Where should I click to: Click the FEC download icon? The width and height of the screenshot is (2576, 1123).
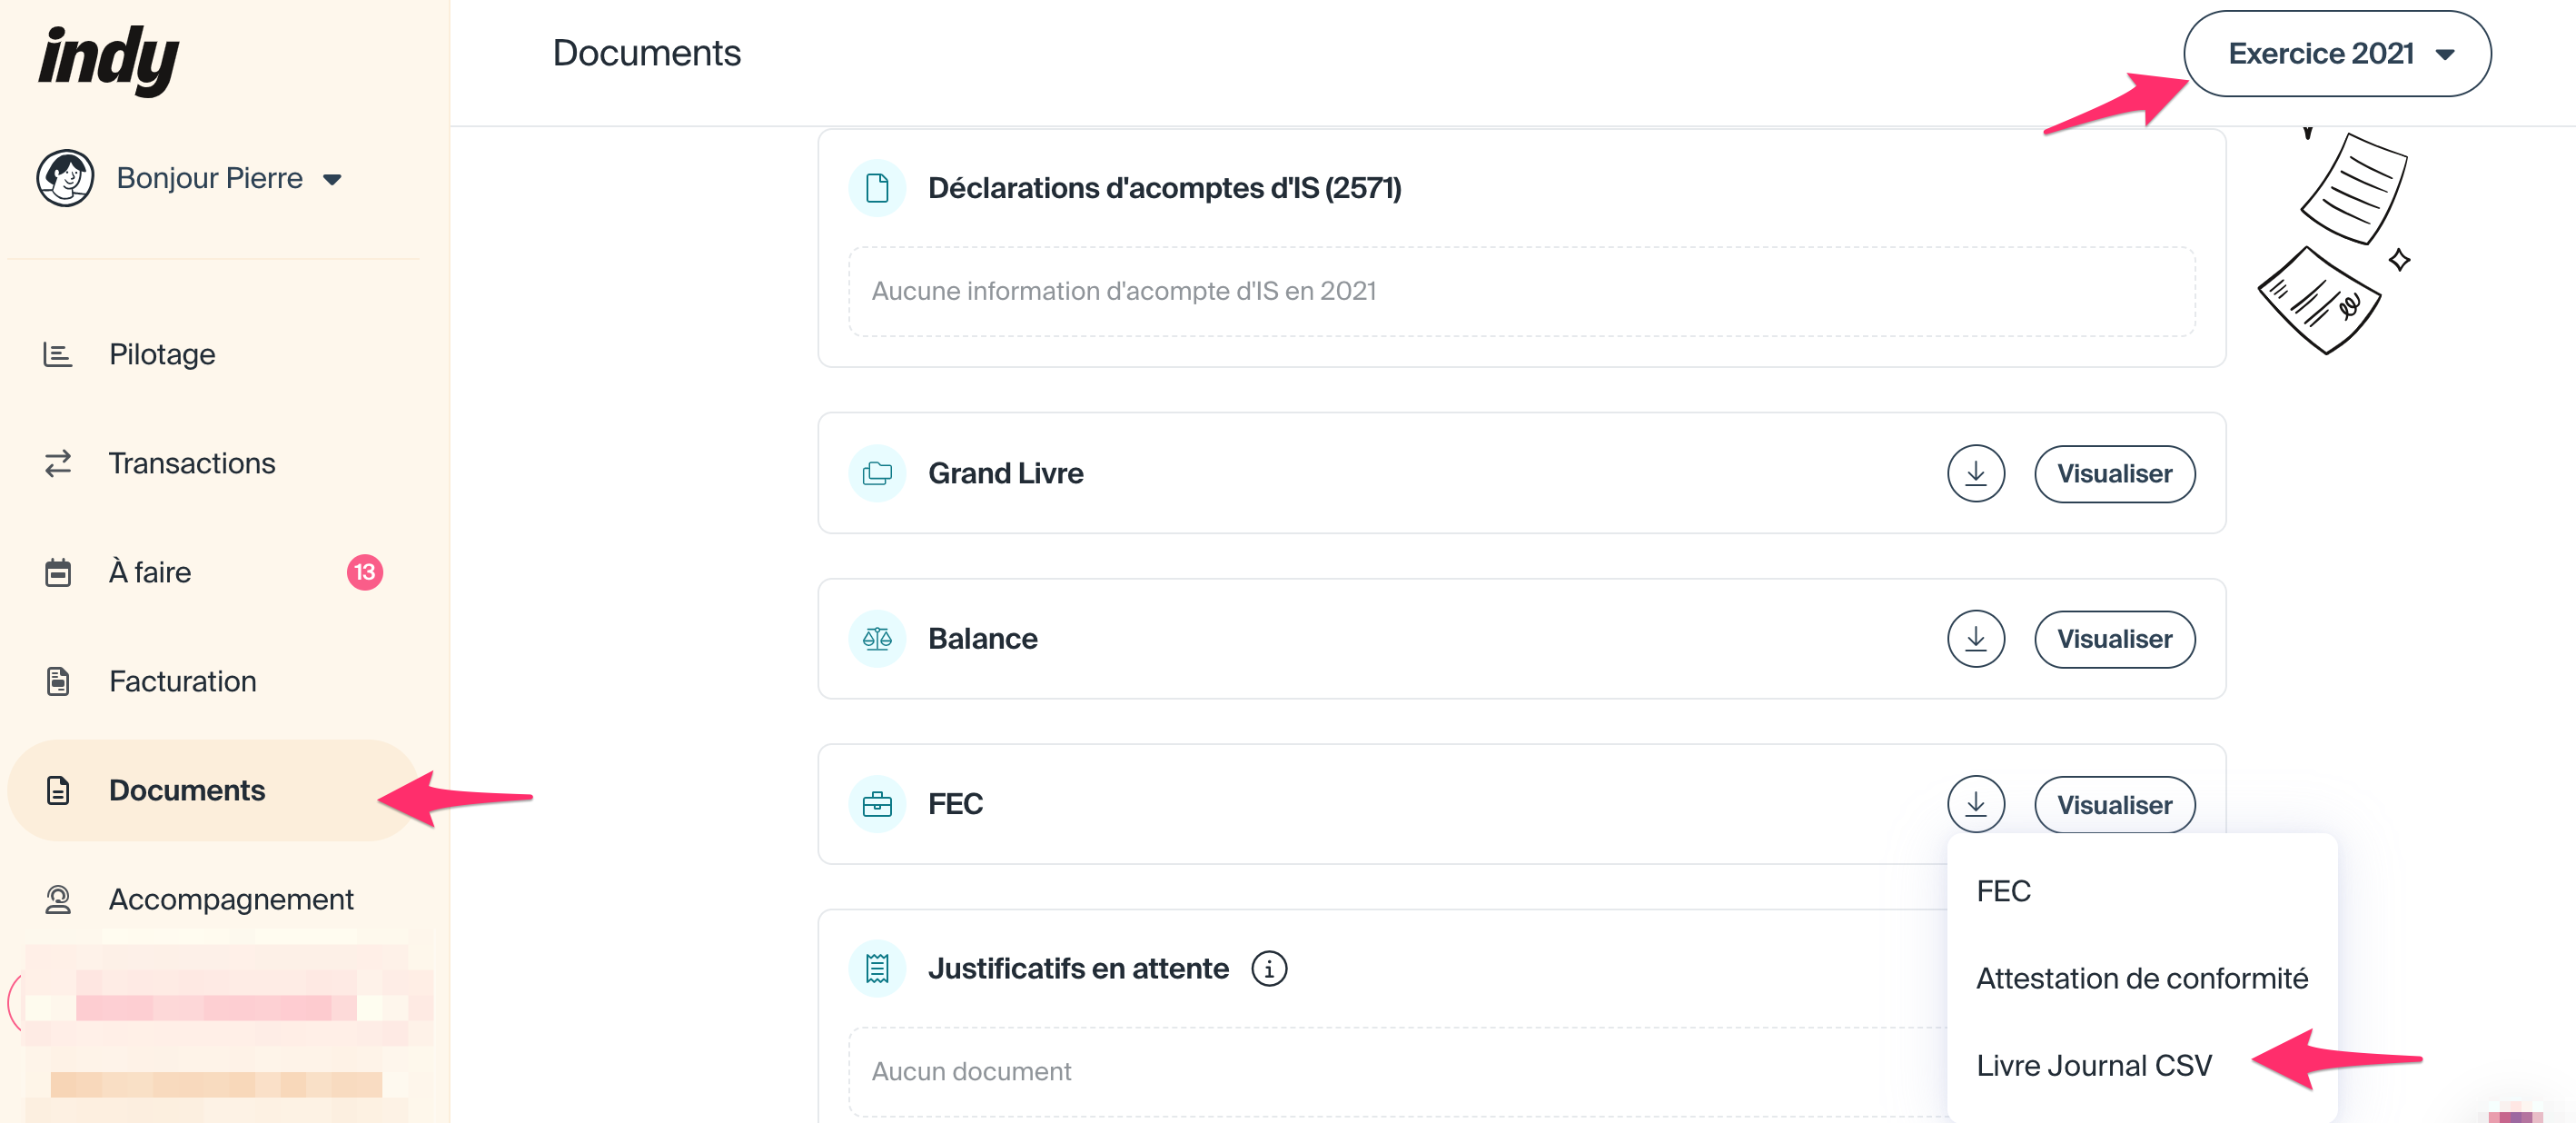1975,804
